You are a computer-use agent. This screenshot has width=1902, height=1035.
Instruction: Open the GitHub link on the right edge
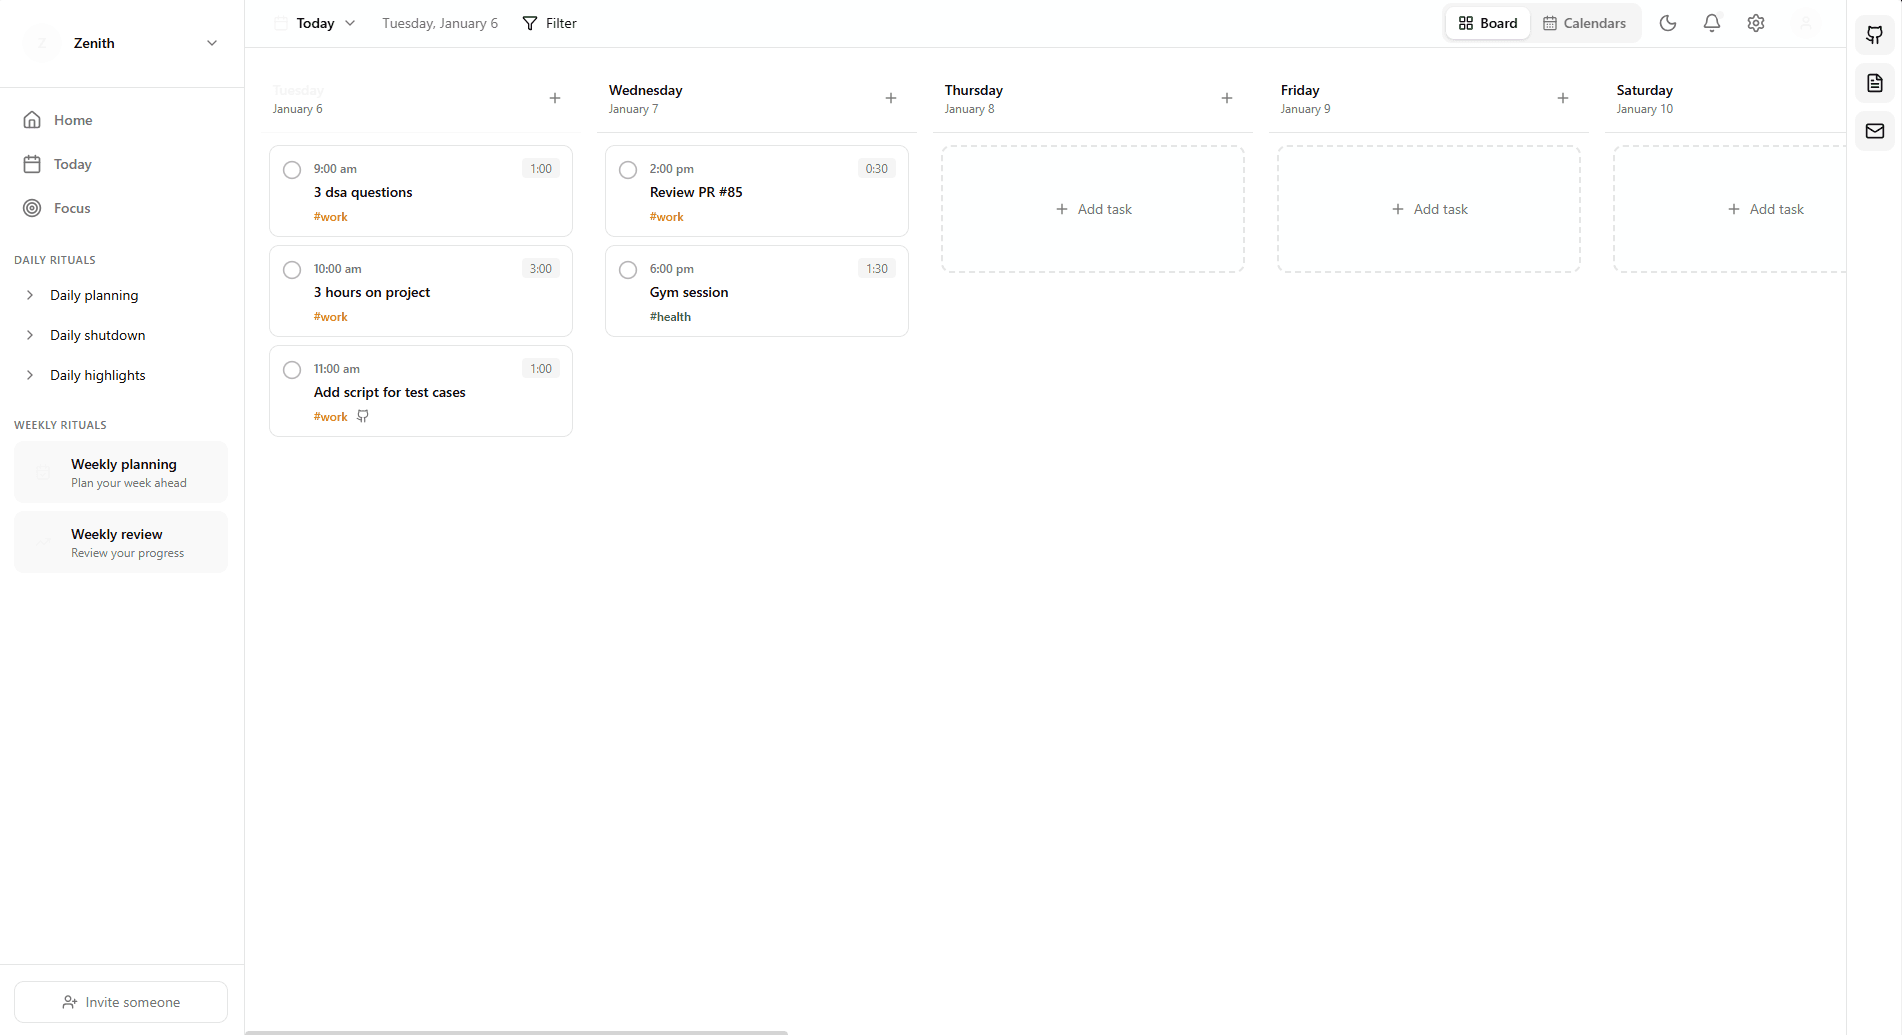(1875, 35)
